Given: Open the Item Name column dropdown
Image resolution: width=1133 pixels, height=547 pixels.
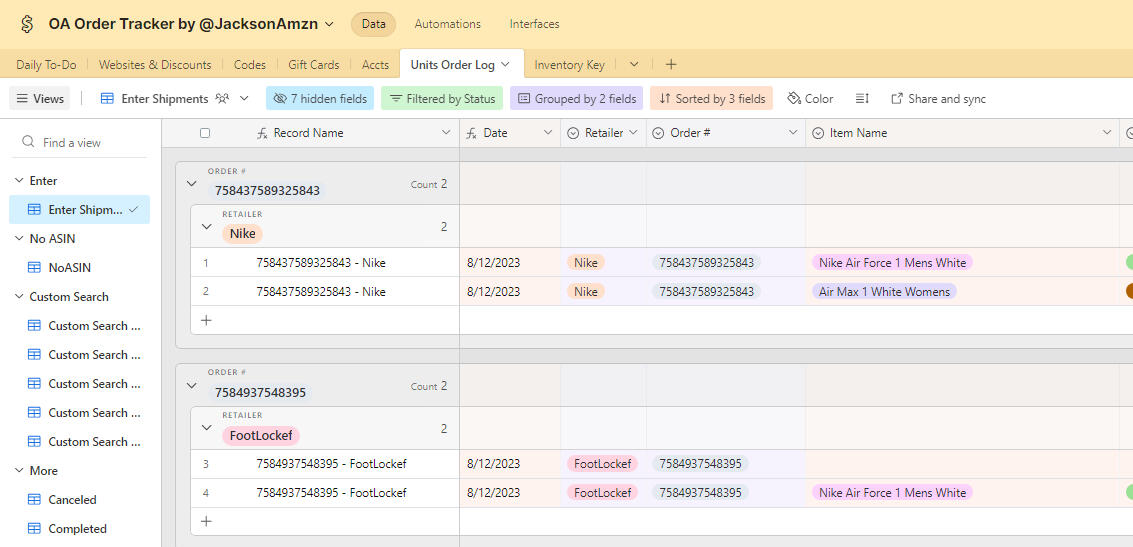Looking at the screenshot, I should click(1107, 133).
